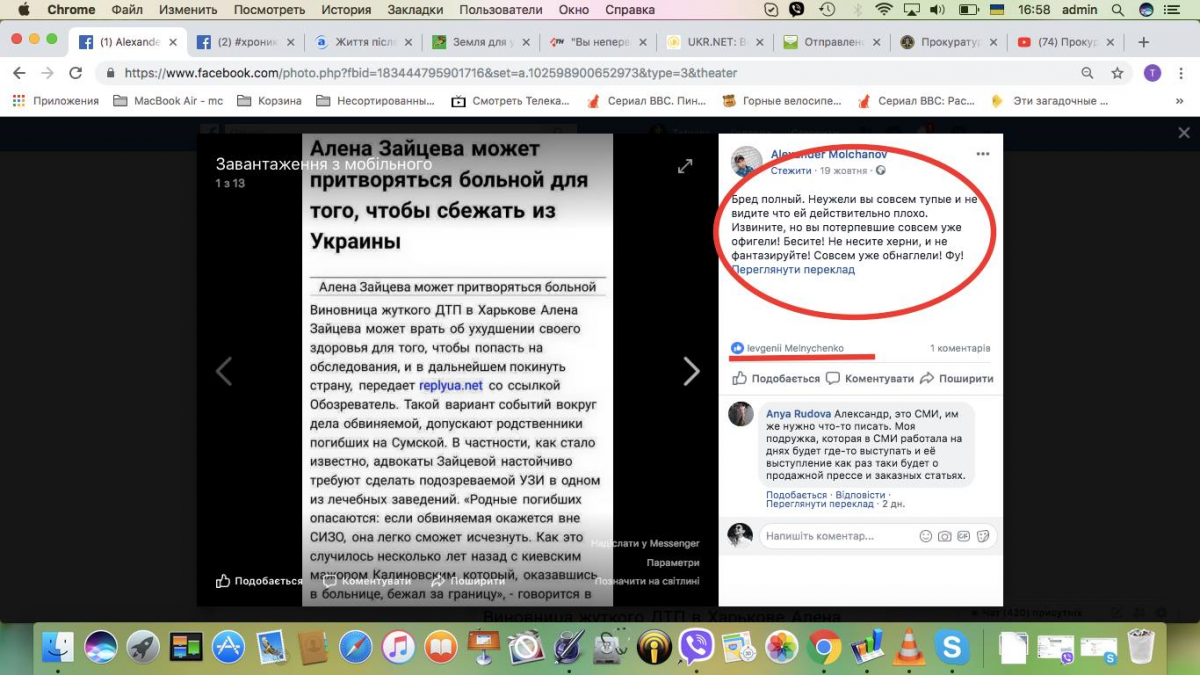Image resolution: width=1200 pixels, height=675 pixels.
Task: Open Chrome browser menu icon
Action: pos(1180,73)
